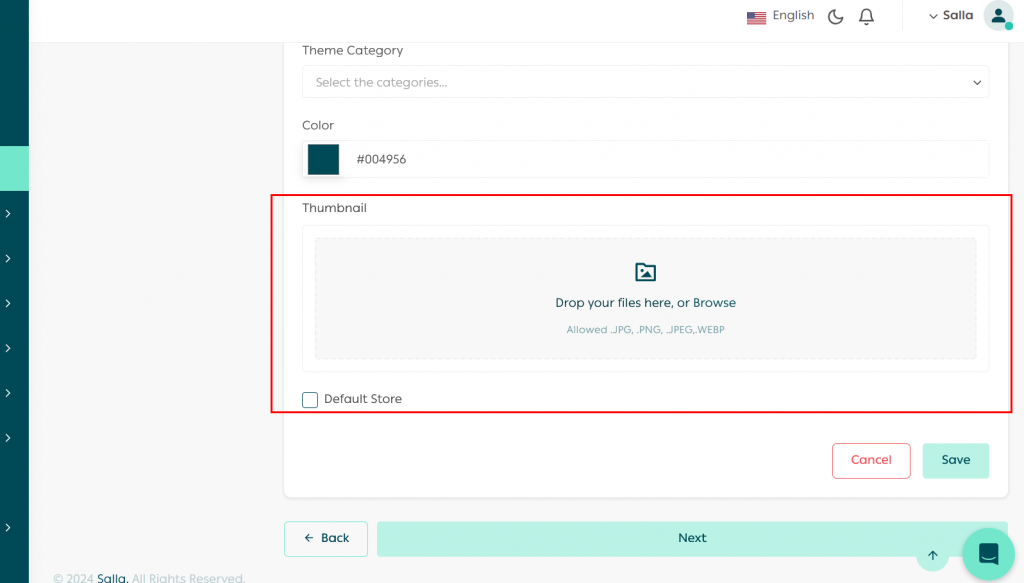Expand the bottommost sidebar chevron

pos(8,528)
